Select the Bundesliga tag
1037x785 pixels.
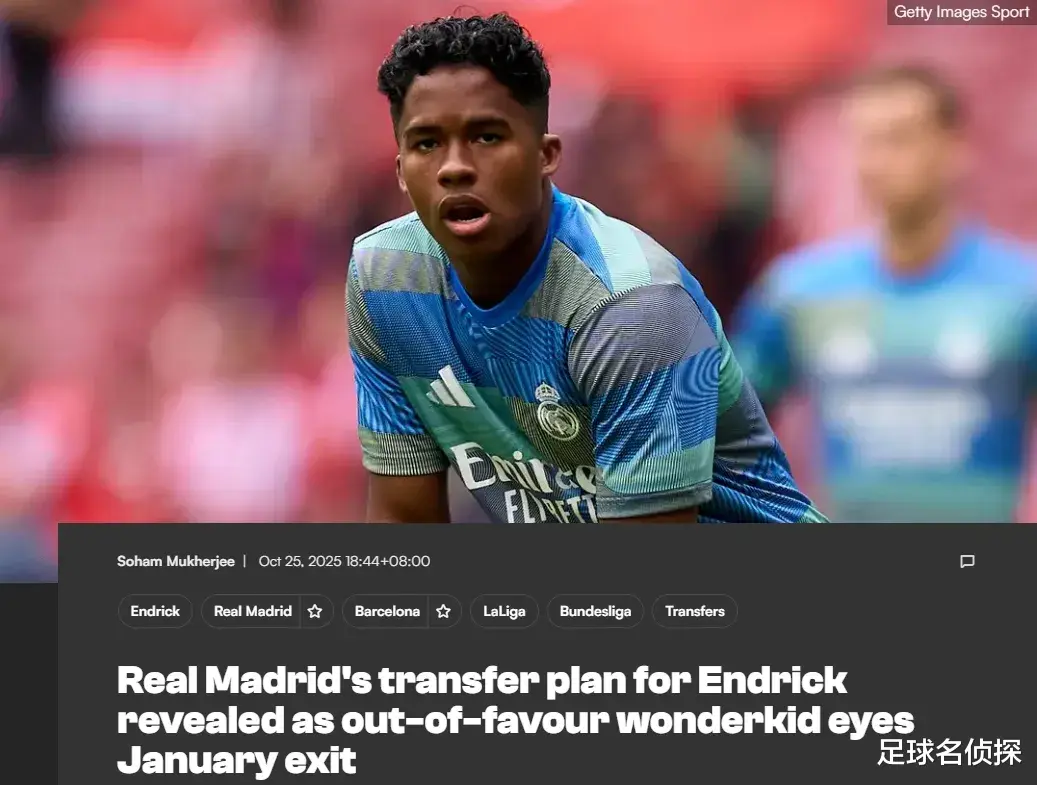tap(595, 611)
